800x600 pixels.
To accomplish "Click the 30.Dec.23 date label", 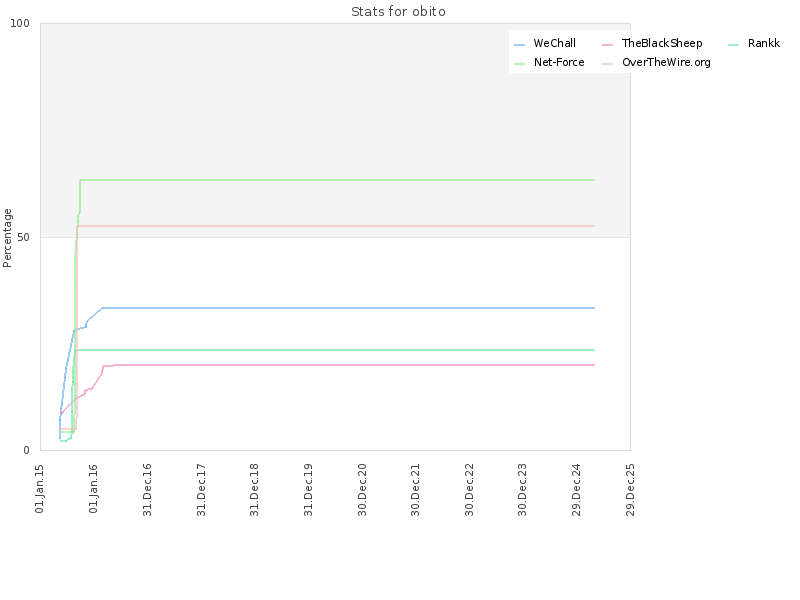I will [x=522, y=490].
